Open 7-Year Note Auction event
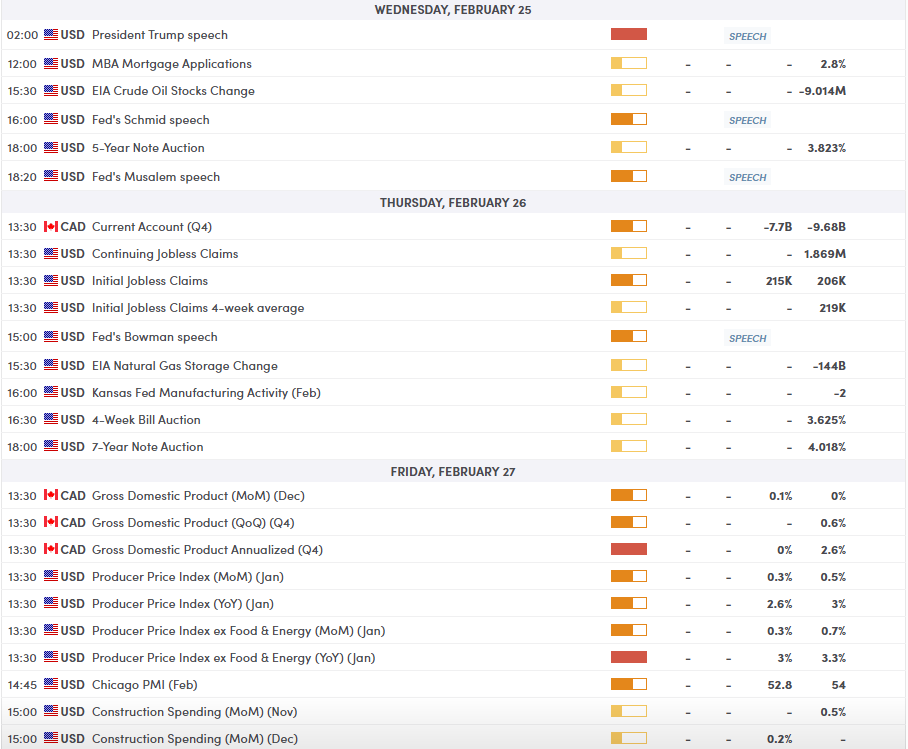The height and width of the screenshot is (749, 908). tap(148, 447)
